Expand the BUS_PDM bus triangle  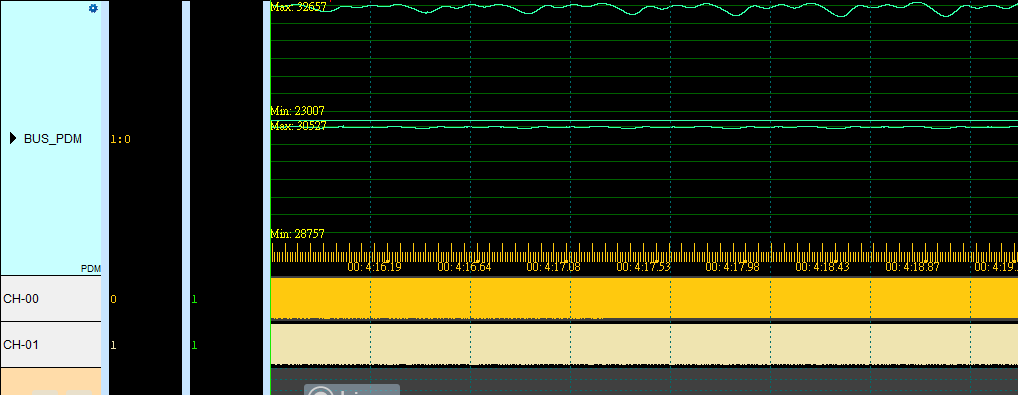(x=13, y=138)
